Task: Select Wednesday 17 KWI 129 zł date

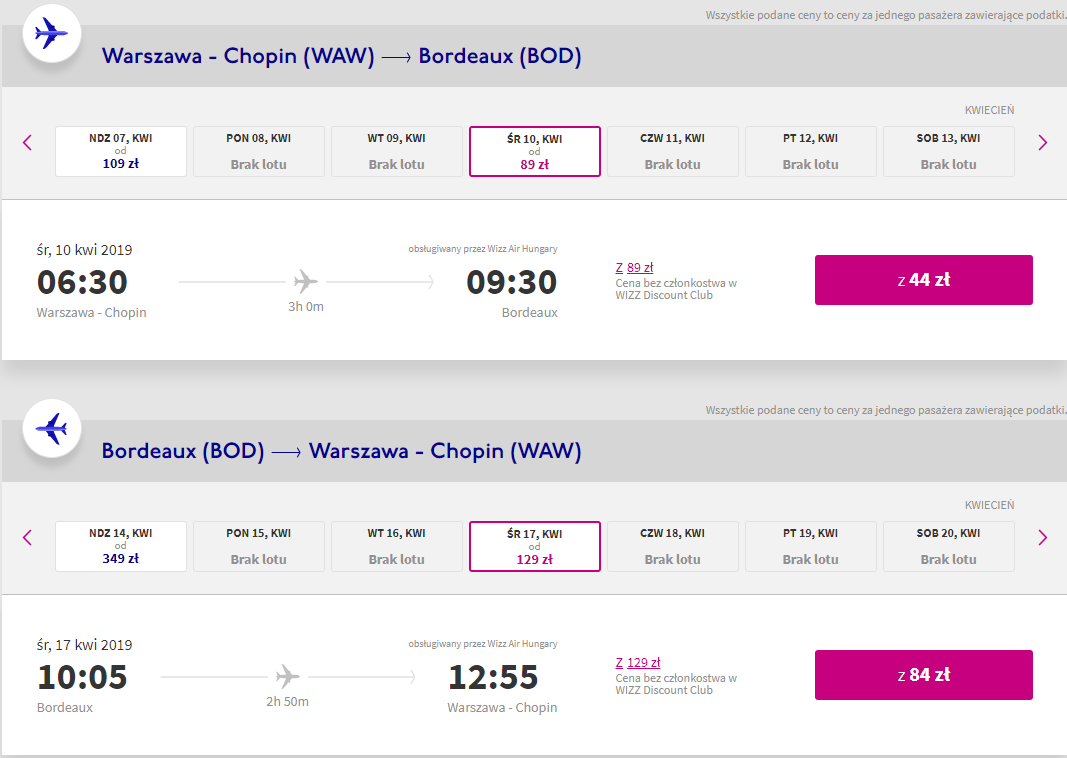Action: tap(534, 546)
